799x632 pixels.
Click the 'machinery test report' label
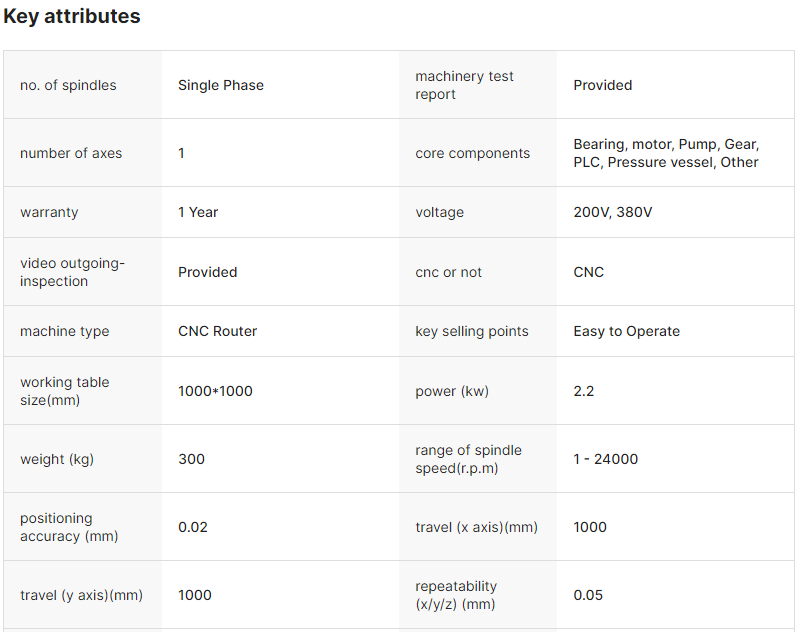coord(464,85)
